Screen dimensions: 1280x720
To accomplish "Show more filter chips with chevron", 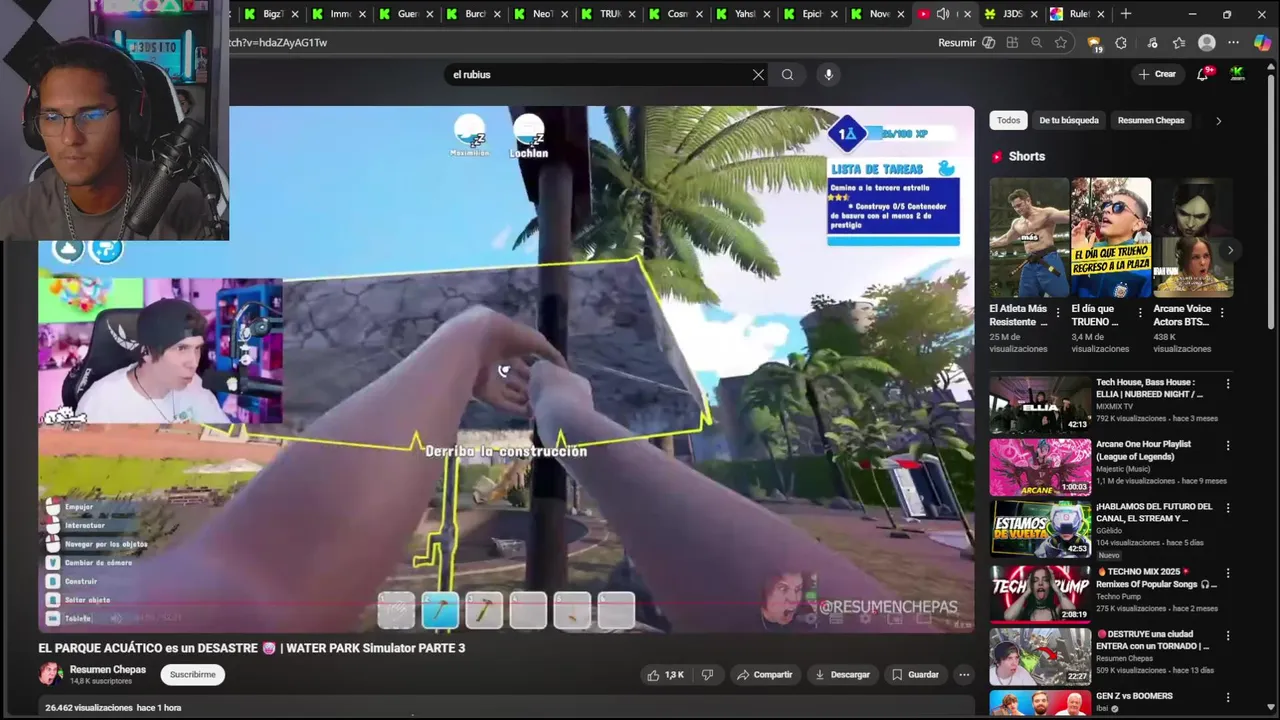I will click(1218, 121).
